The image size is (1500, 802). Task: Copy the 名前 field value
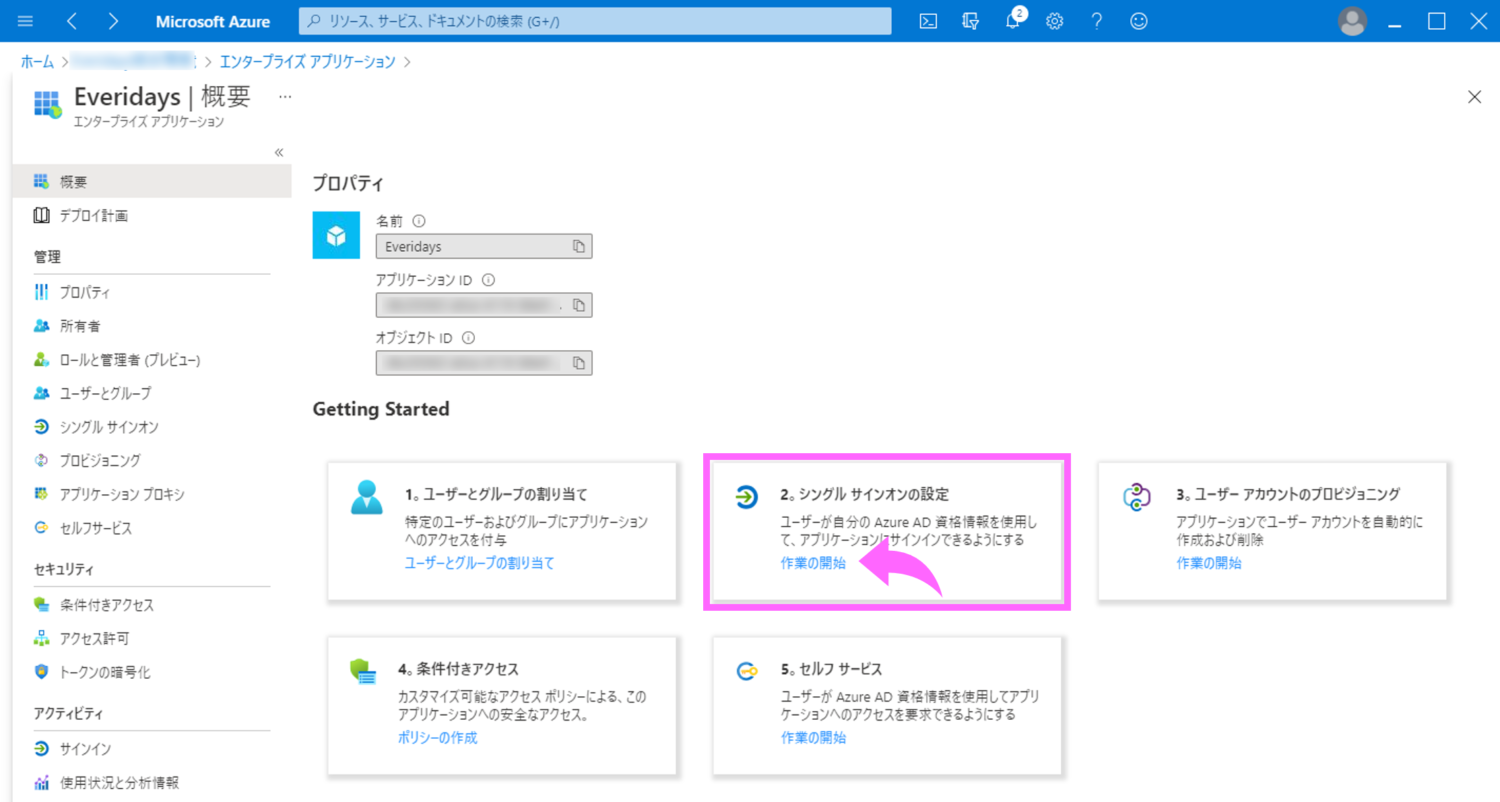(x=579, y=246)
